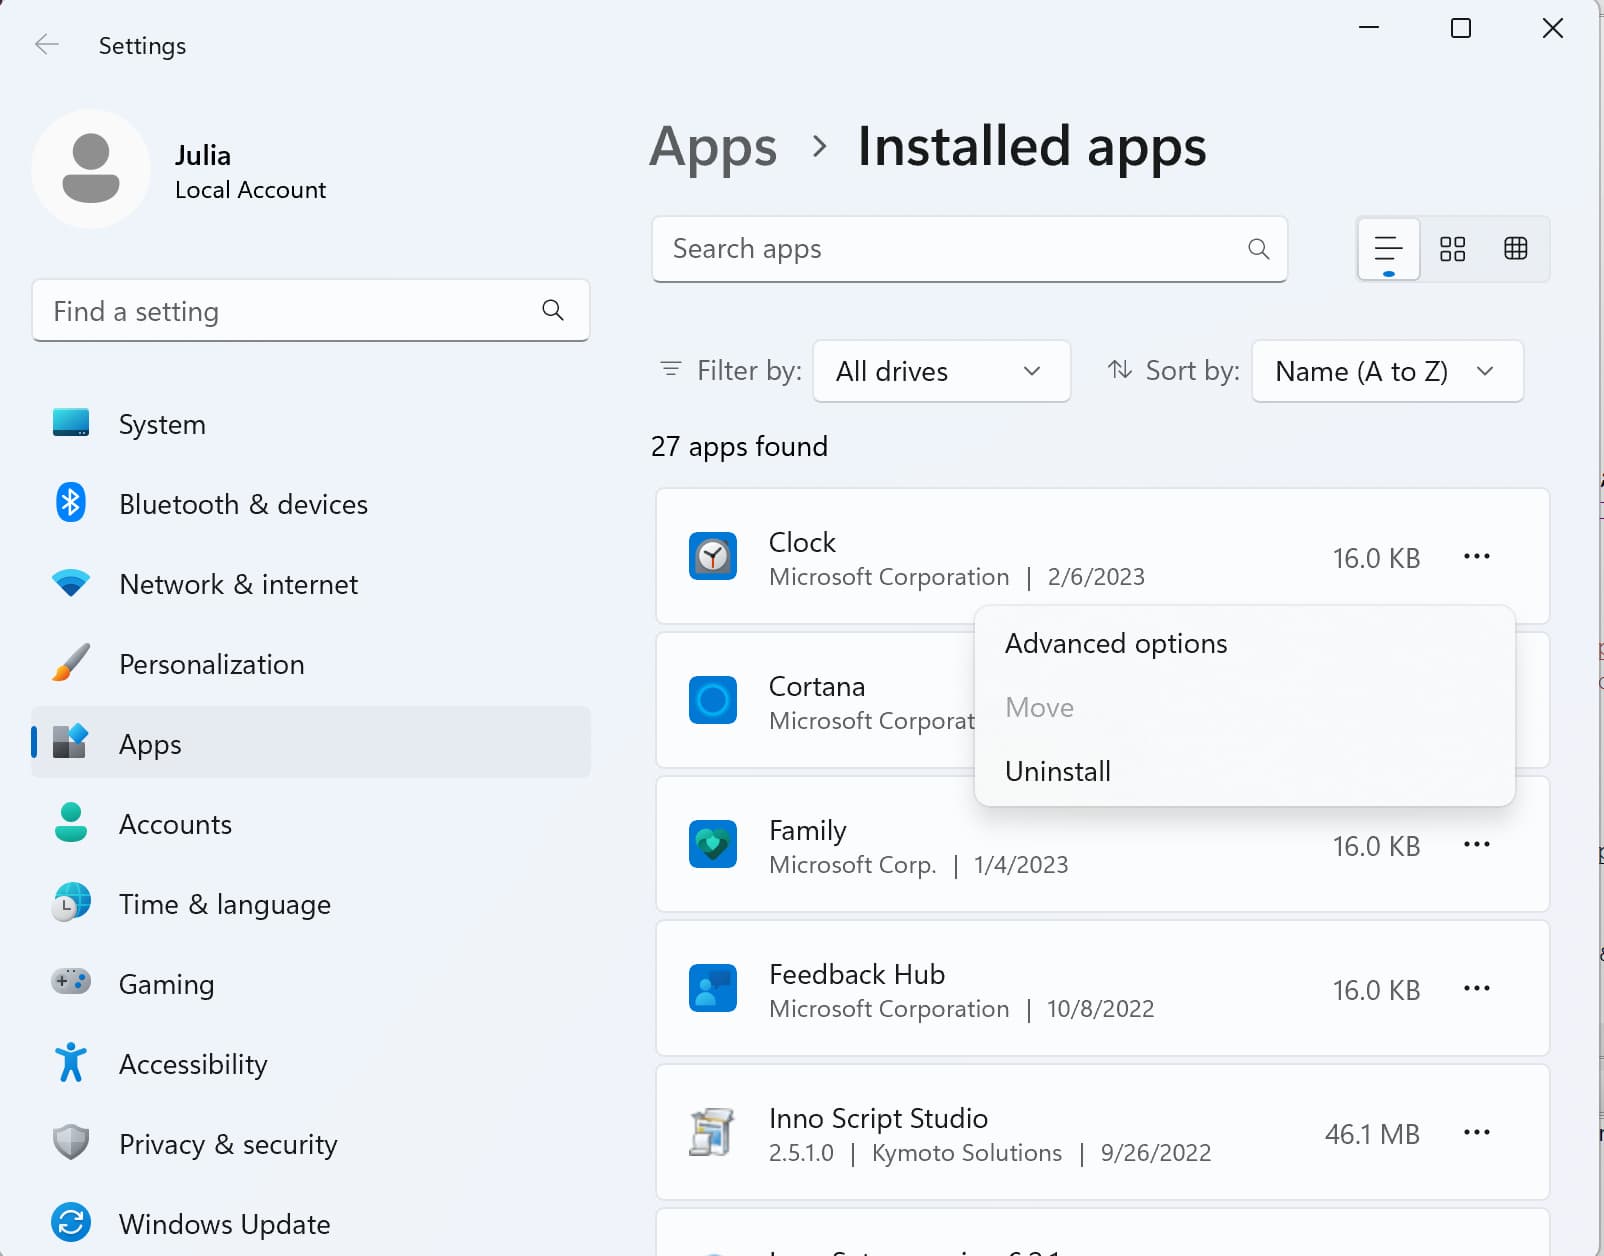Switch to grid view layout icon
The width and height of the screenshot is (1604, 1256).
click(x=1452, y=249)
